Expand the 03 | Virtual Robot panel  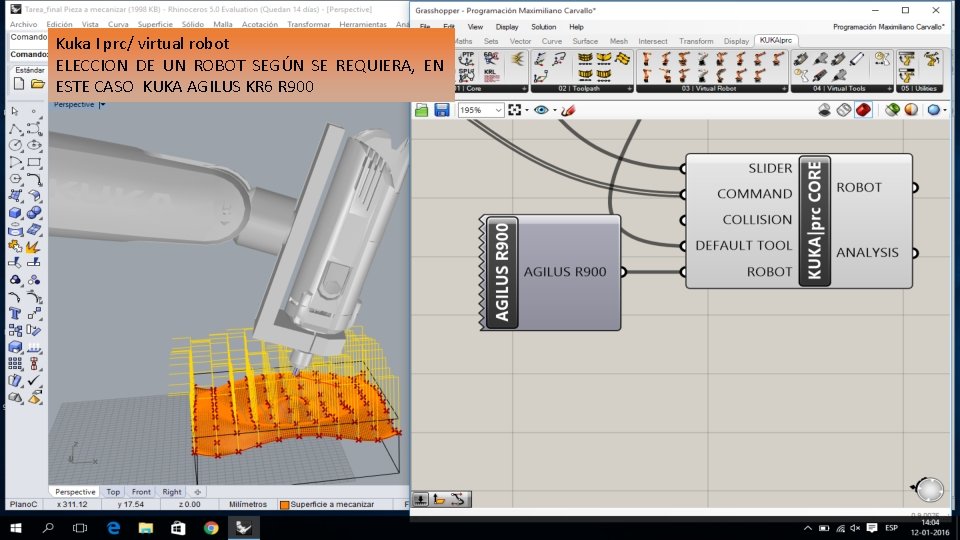(x=784, y=89)
